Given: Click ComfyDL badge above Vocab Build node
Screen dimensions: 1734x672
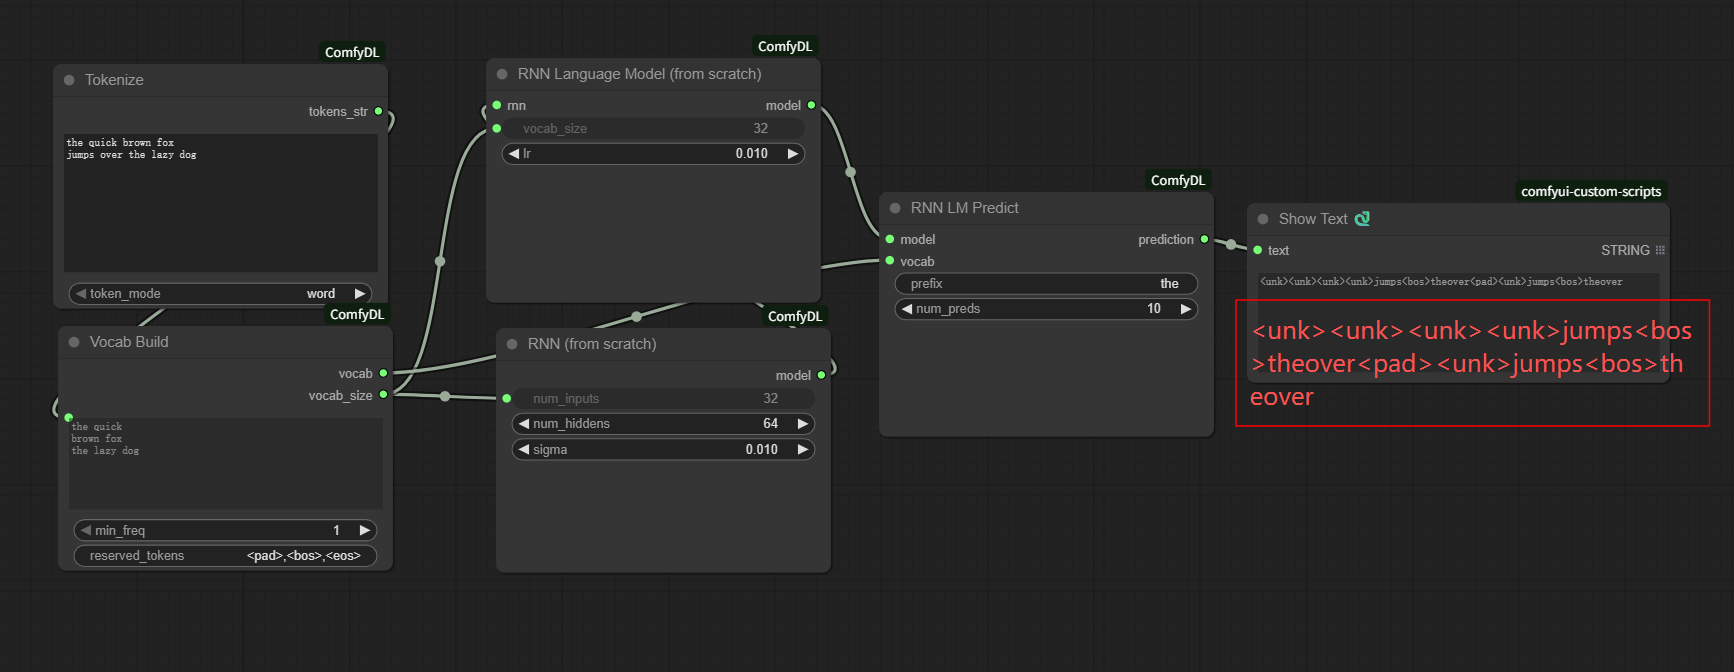Looking at the screenshot, I should click(x=357, y=314).
